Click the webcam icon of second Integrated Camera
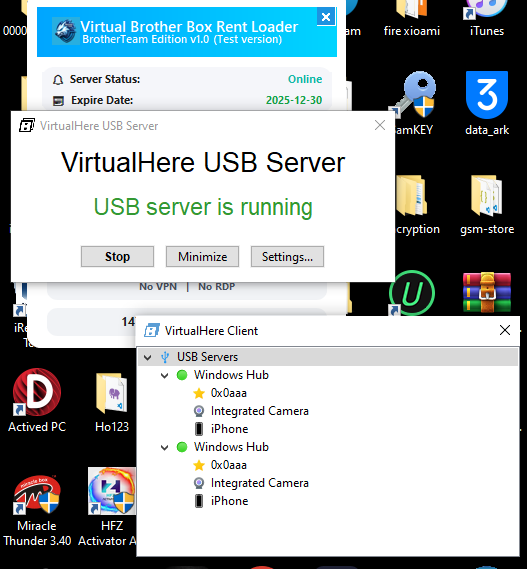Screen dimensions: 527x569 coord(199,483)
